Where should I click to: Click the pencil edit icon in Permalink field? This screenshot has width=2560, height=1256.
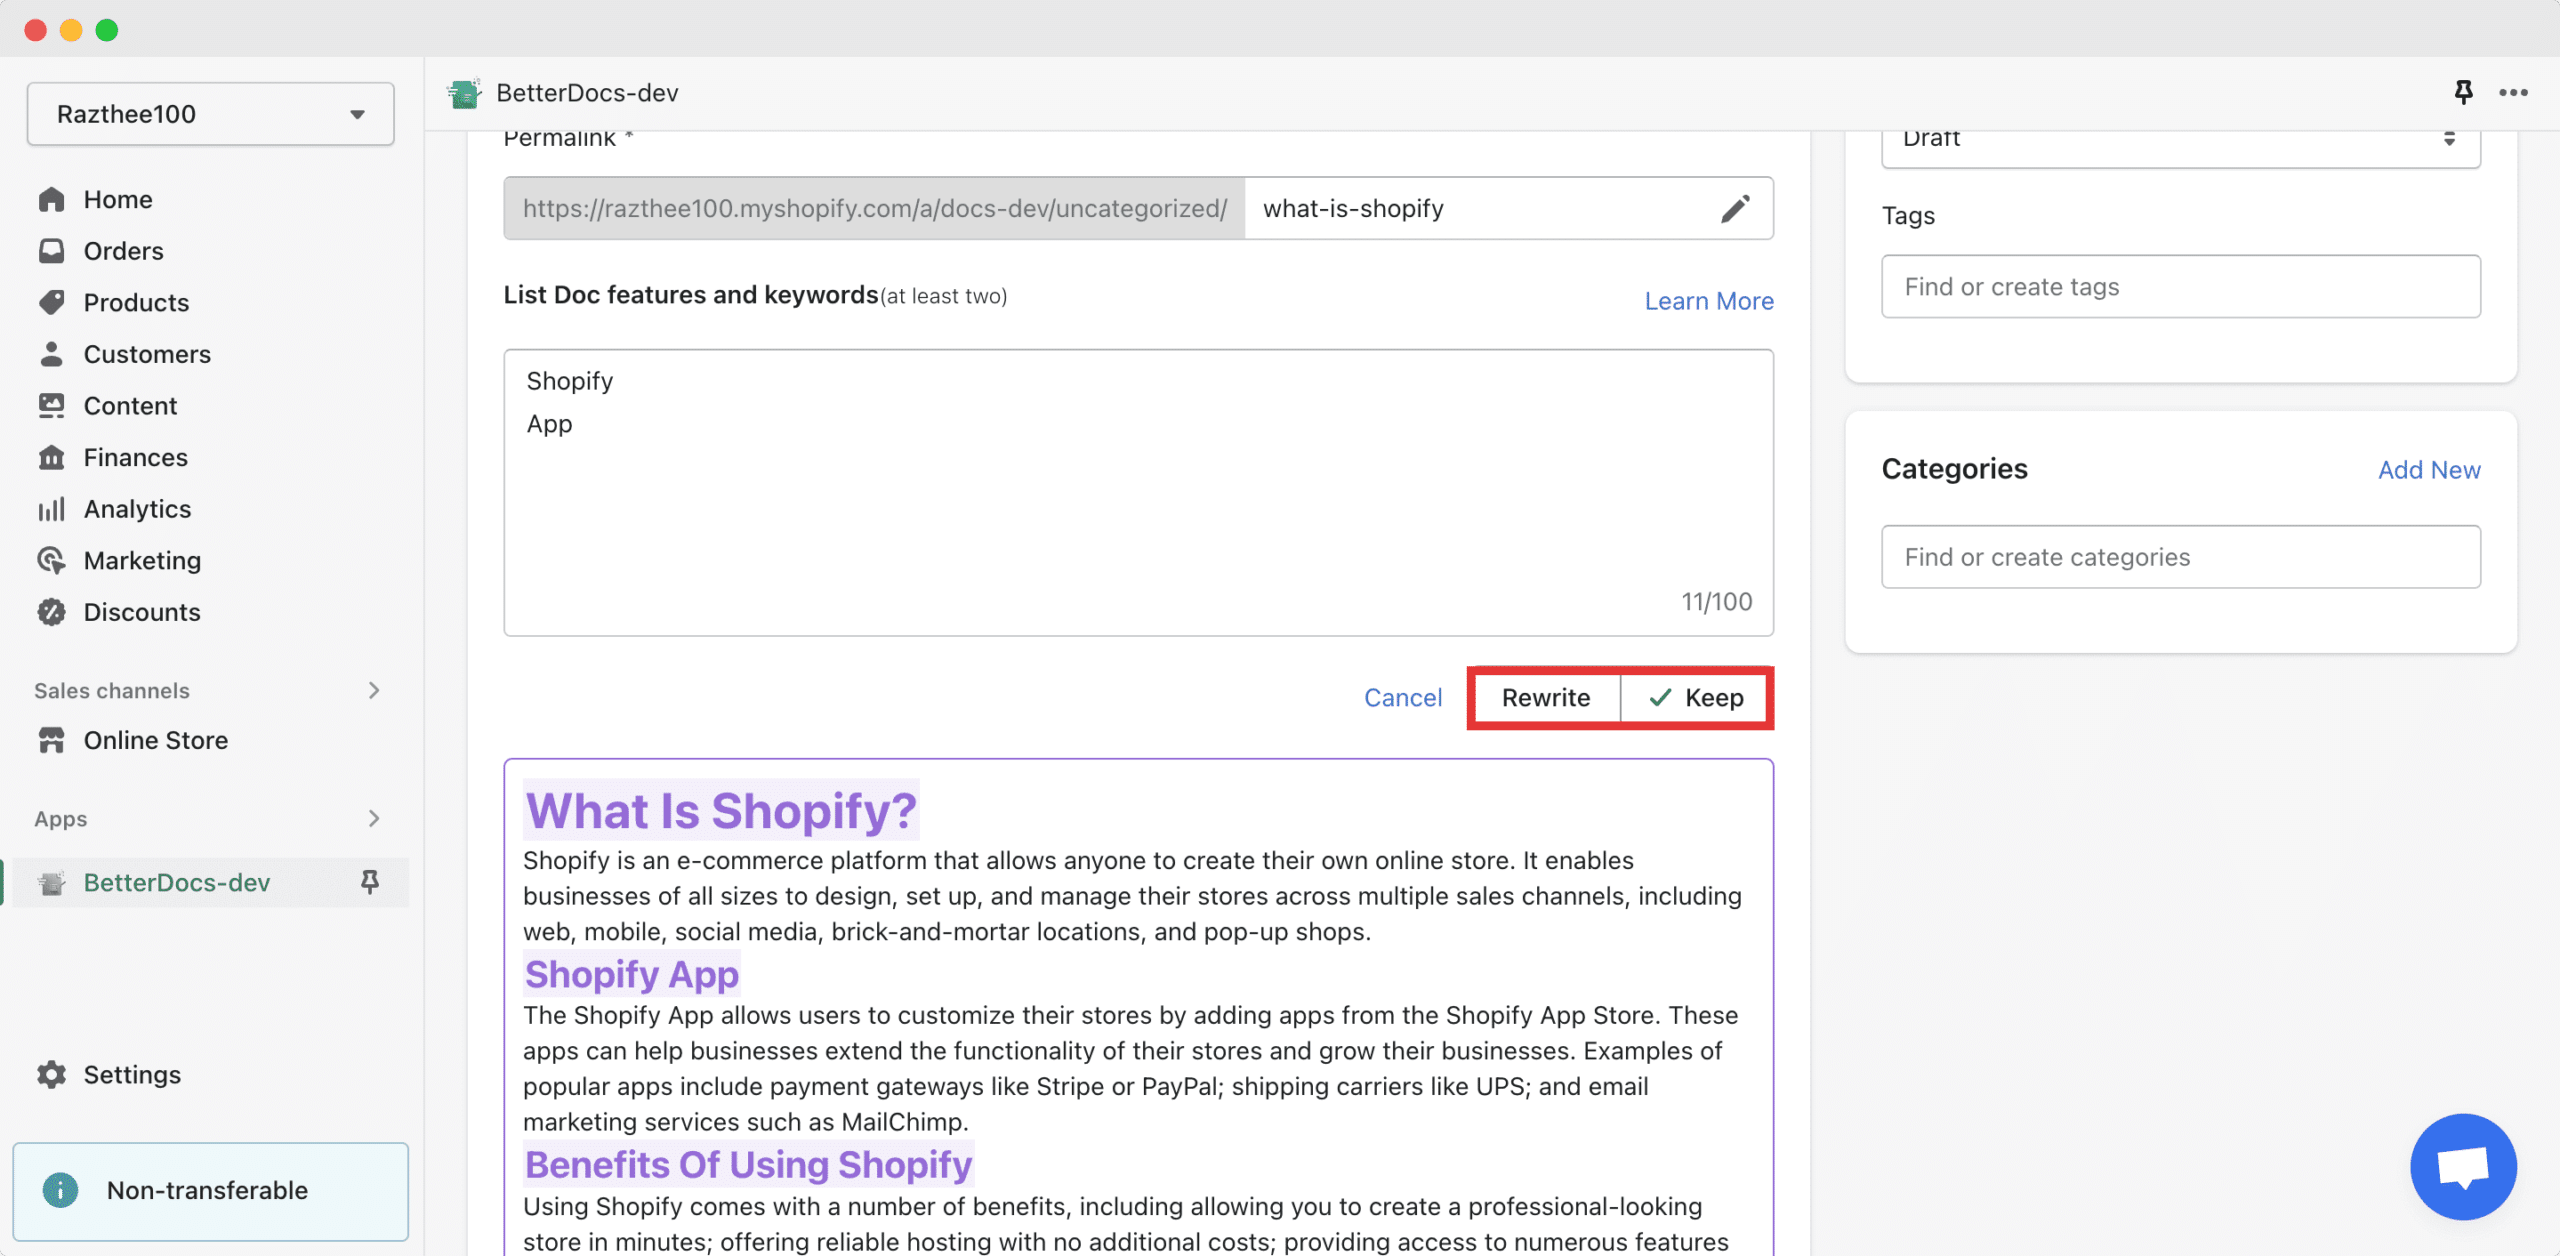coord(1735,208)
